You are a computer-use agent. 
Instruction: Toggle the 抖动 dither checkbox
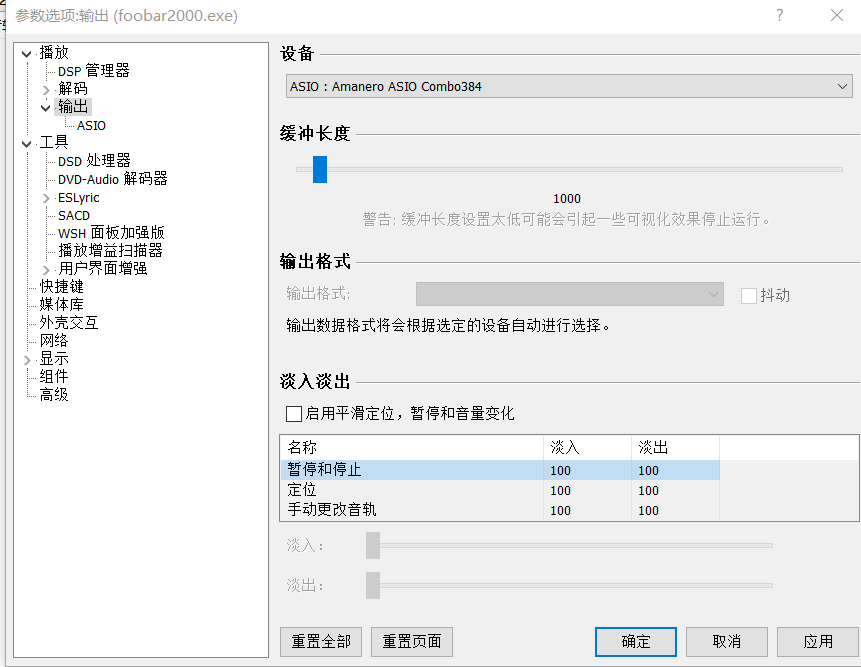click(x=748, y=295)
